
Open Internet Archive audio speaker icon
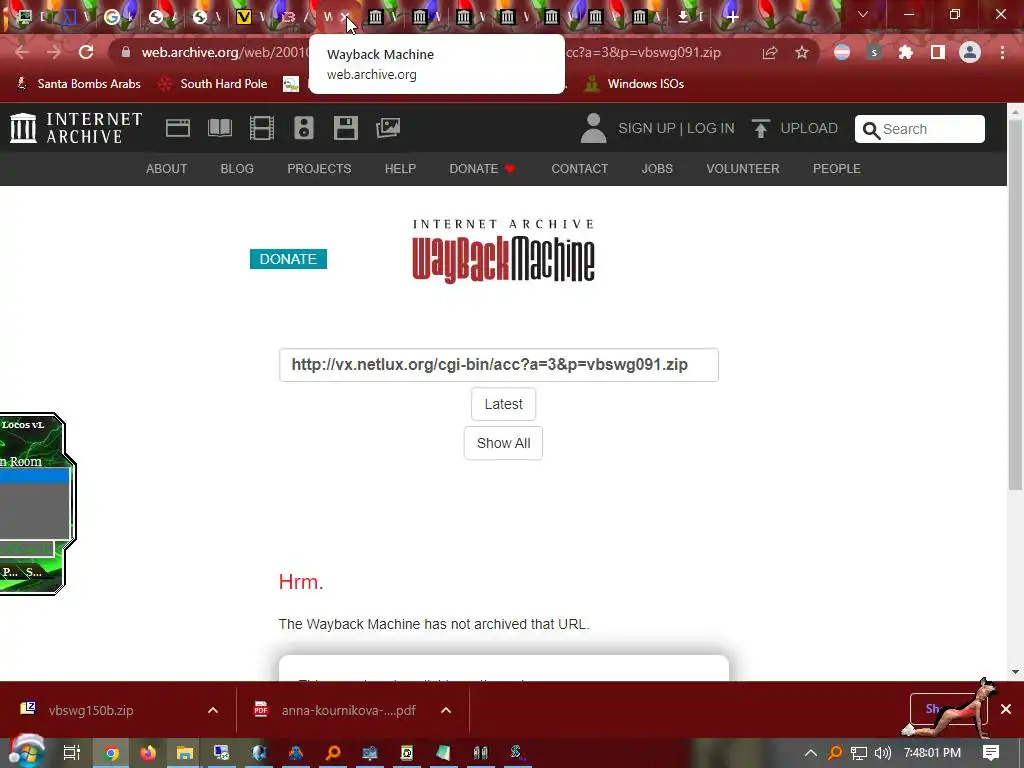coord(304,128)
